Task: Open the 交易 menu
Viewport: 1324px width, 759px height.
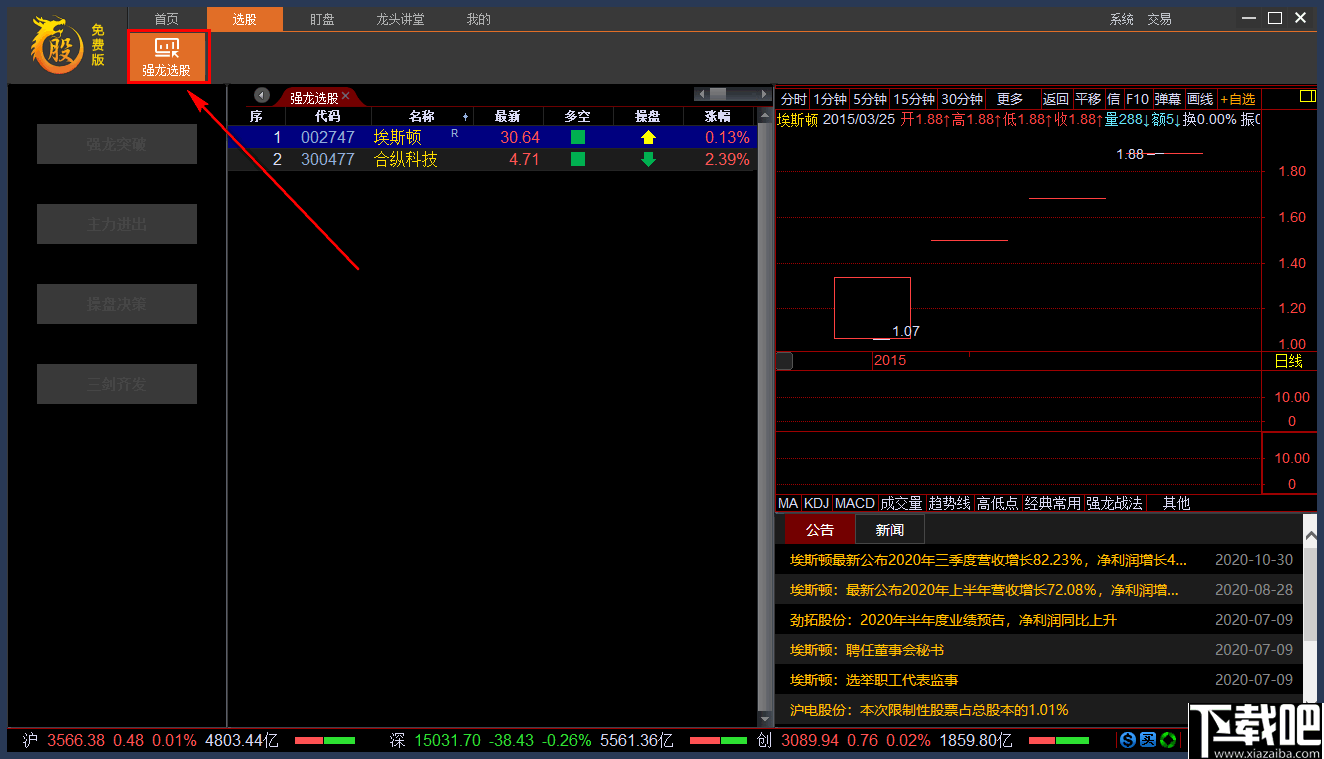Action: tap(1159, 19)
